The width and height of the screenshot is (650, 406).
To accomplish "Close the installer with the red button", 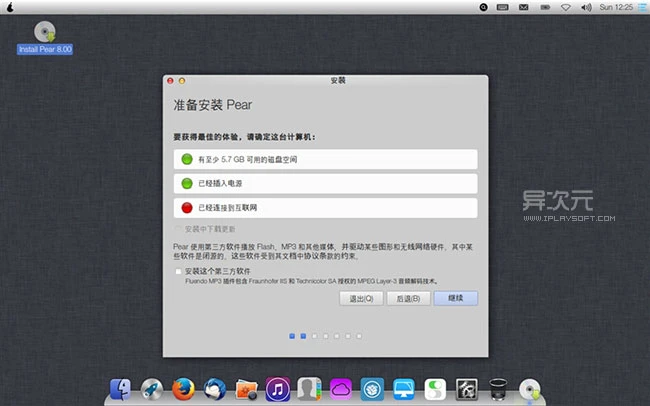I will pos(170,81).
